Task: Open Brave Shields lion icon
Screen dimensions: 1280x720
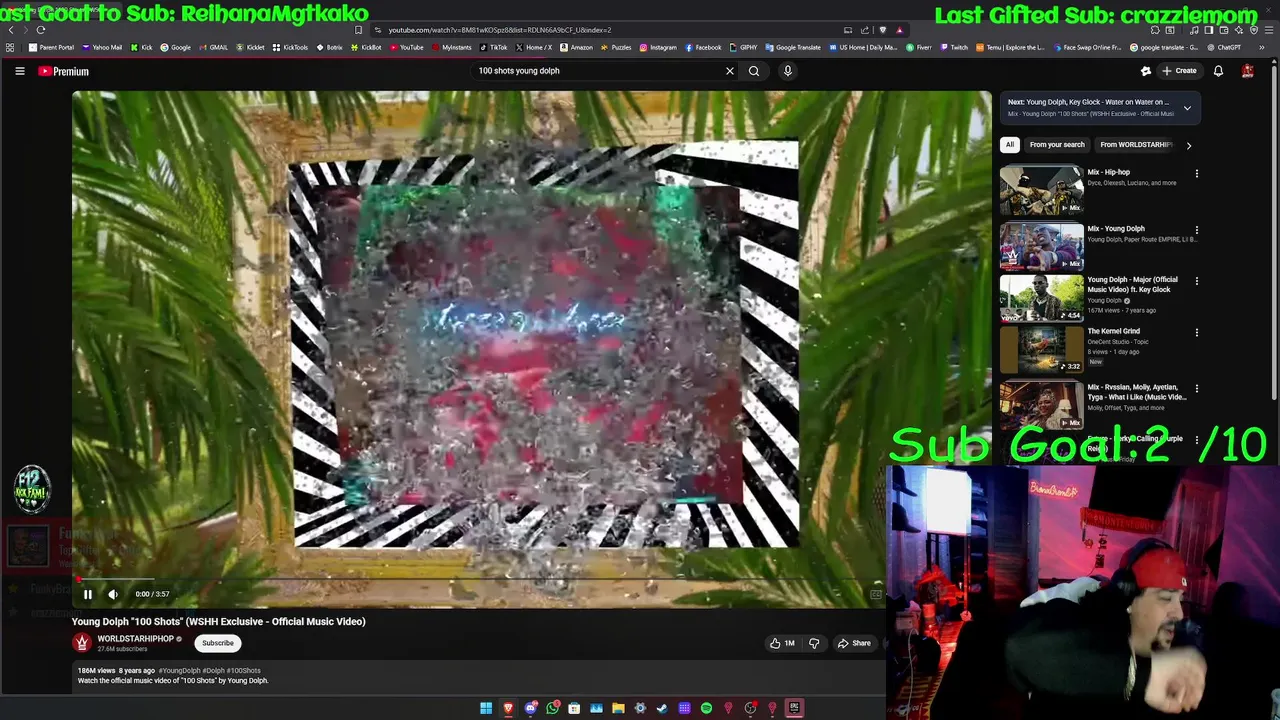Action: tap(883, 30)
